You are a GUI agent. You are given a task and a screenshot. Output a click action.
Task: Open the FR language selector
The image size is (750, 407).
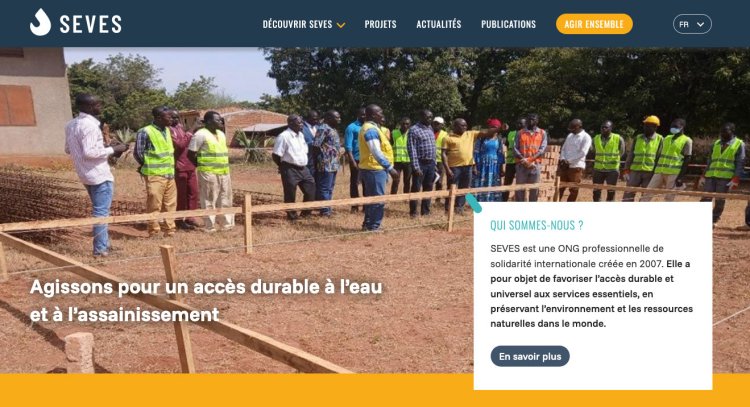692,24
